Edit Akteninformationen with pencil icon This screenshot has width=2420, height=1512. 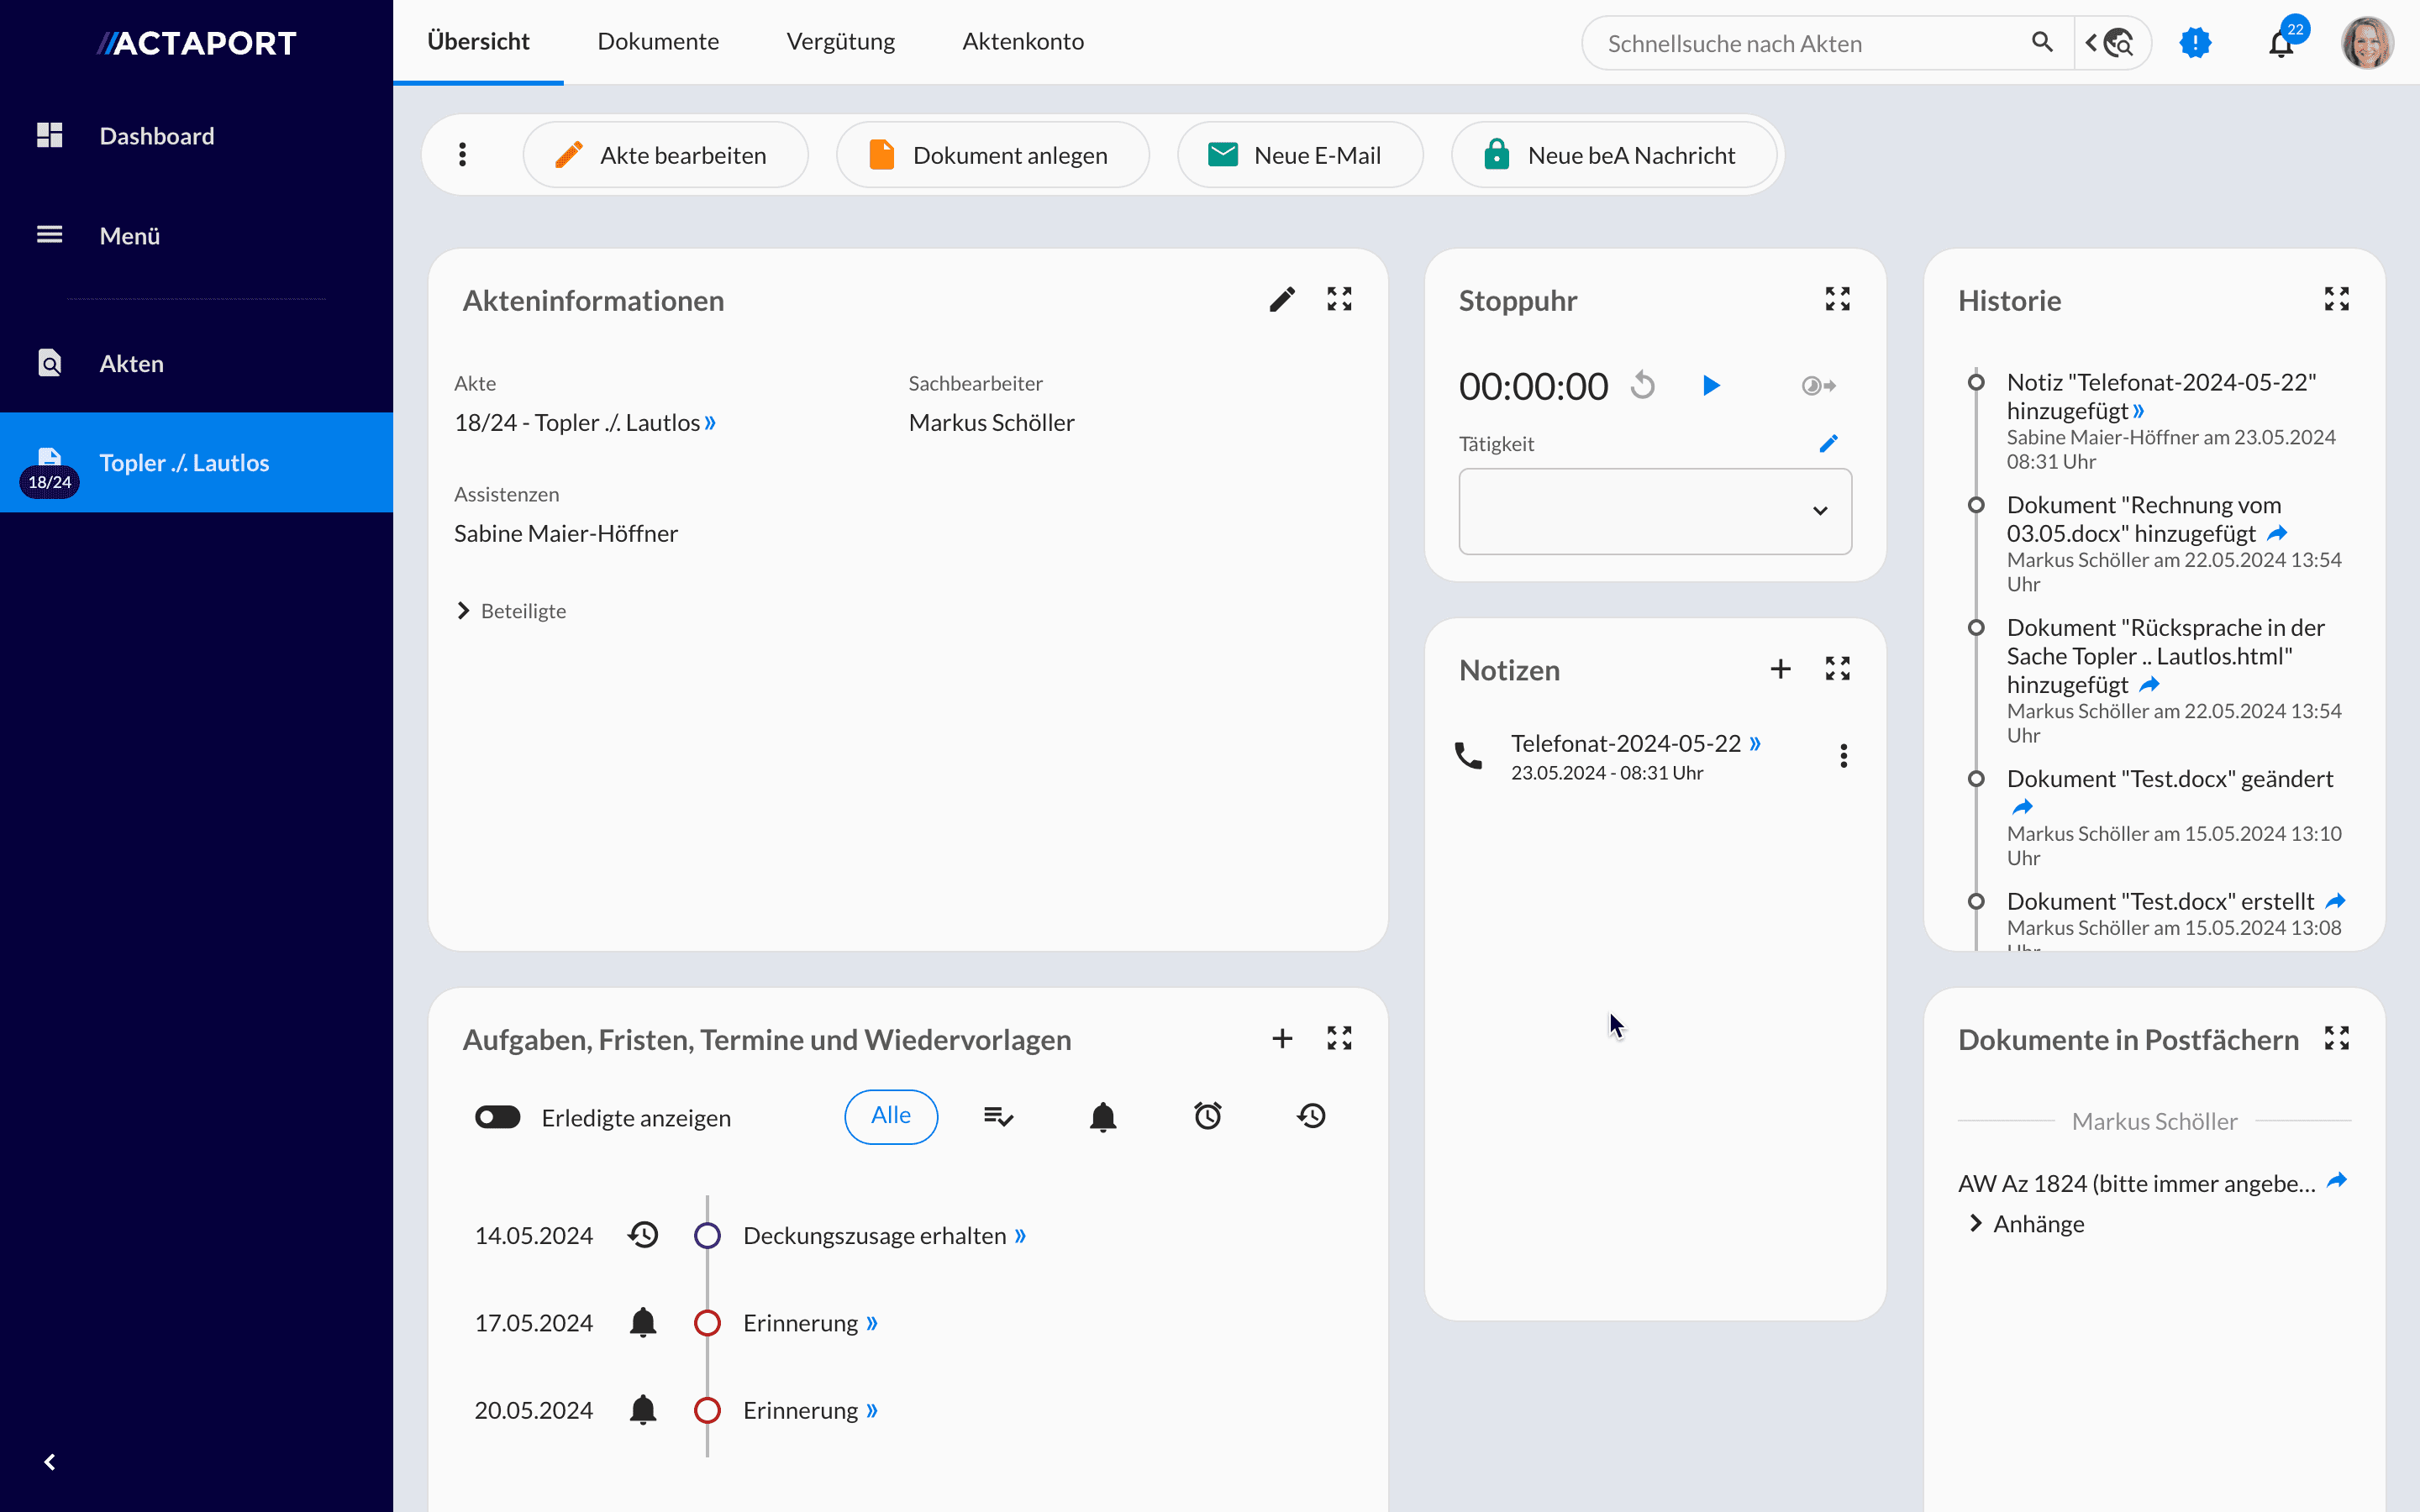(x=1282, y=299)
